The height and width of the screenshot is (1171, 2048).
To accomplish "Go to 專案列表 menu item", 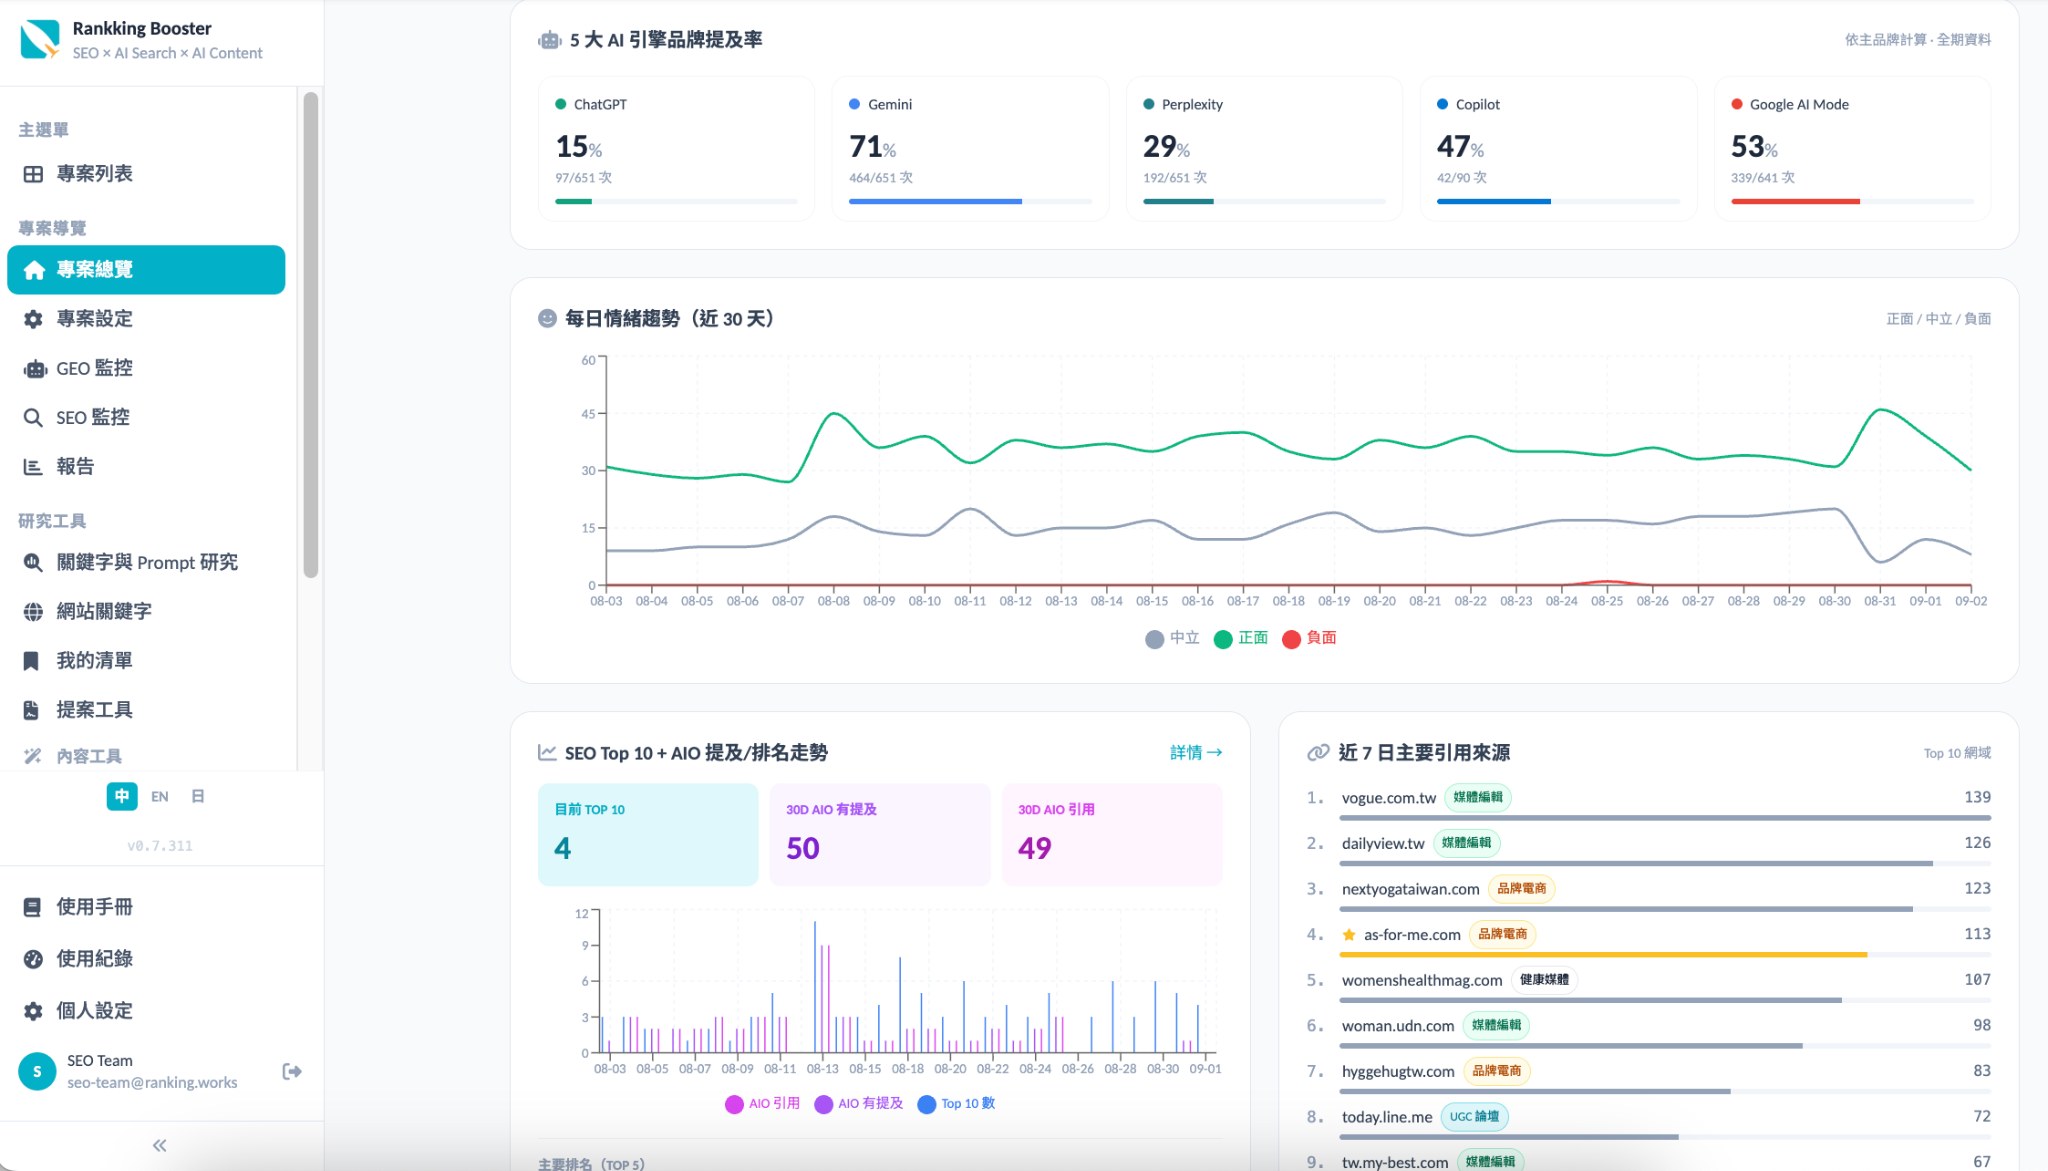I will tap(146, 174).
